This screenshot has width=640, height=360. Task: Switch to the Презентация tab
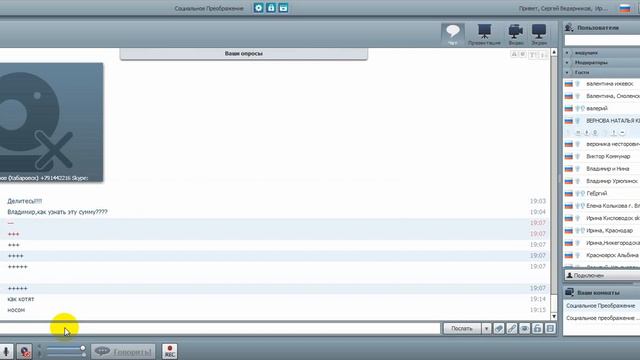[x=484, y=34]
